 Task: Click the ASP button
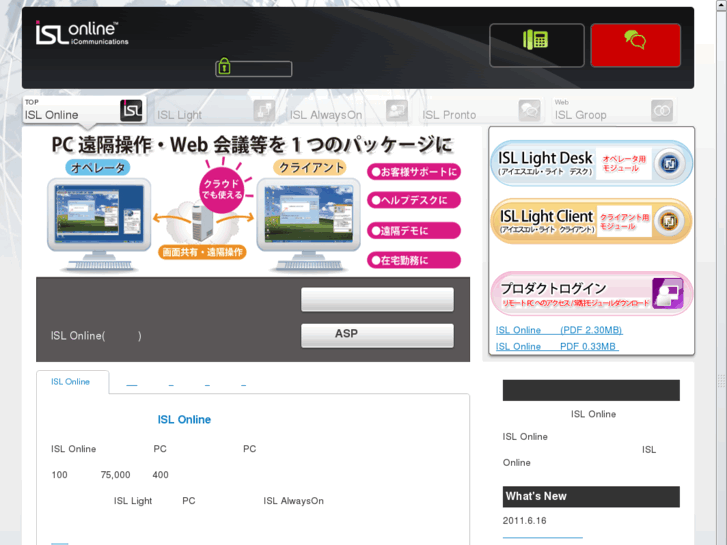377,335
